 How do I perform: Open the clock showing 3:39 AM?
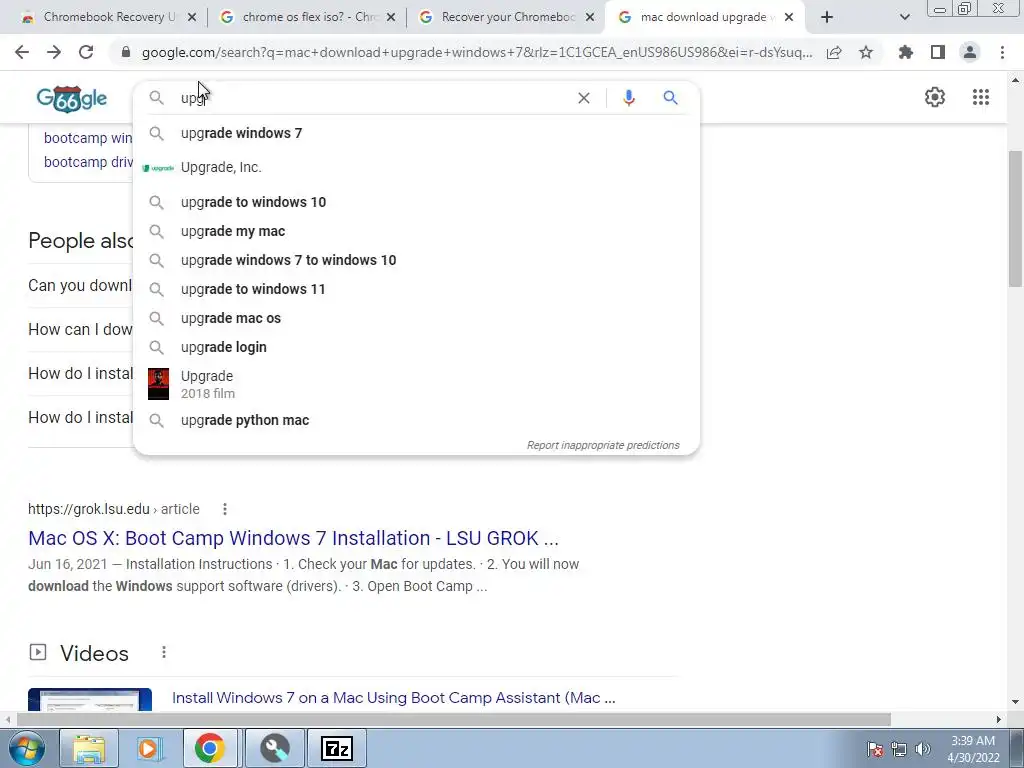point(973,749)
